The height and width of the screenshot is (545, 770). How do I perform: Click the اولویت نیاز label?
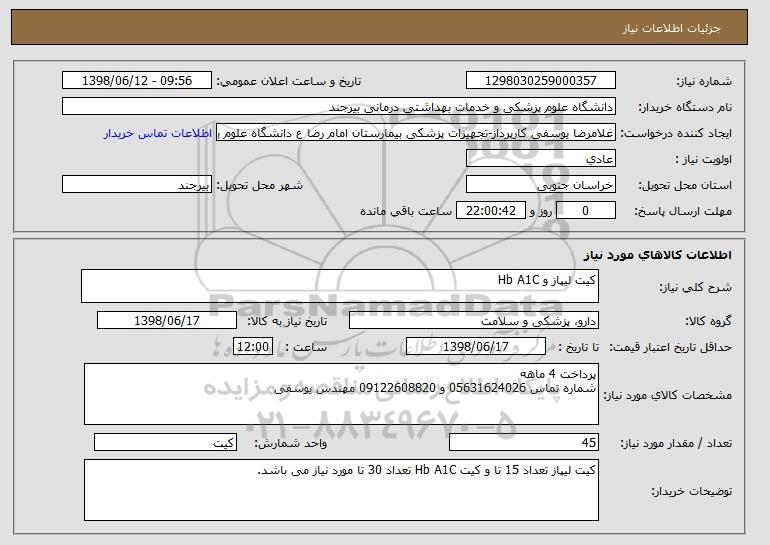pos(703,160)
